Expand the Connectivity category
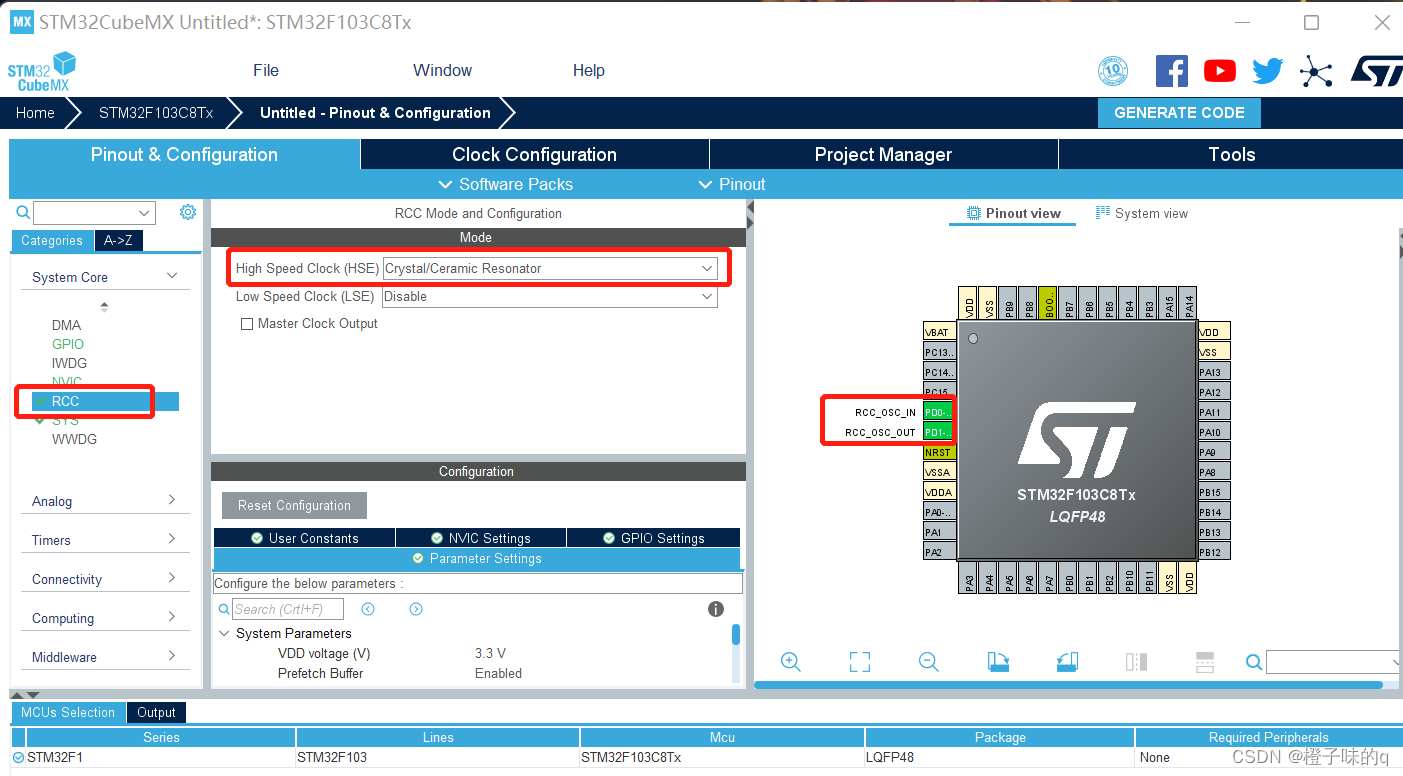 [x=172, y=578]
